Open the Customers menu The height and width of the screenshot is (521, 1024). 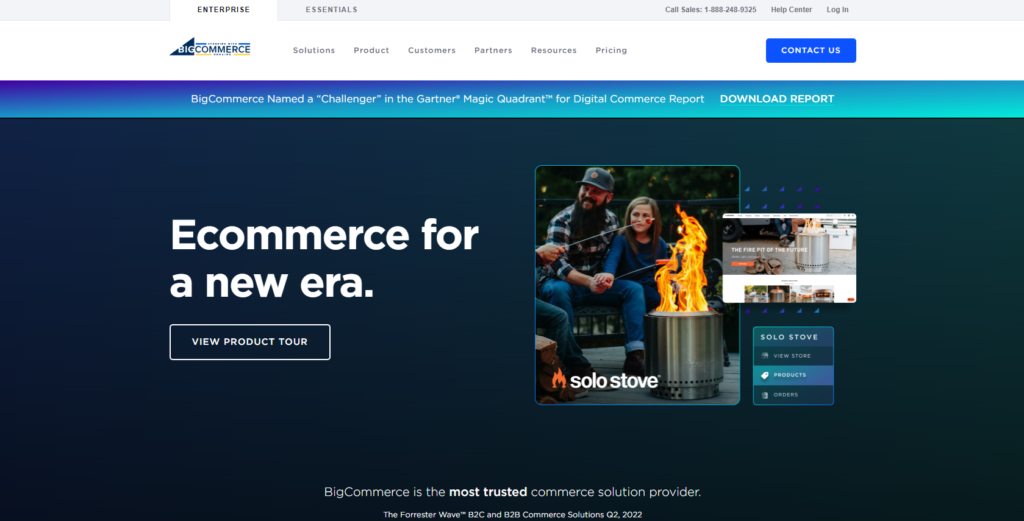pos(432,50)
